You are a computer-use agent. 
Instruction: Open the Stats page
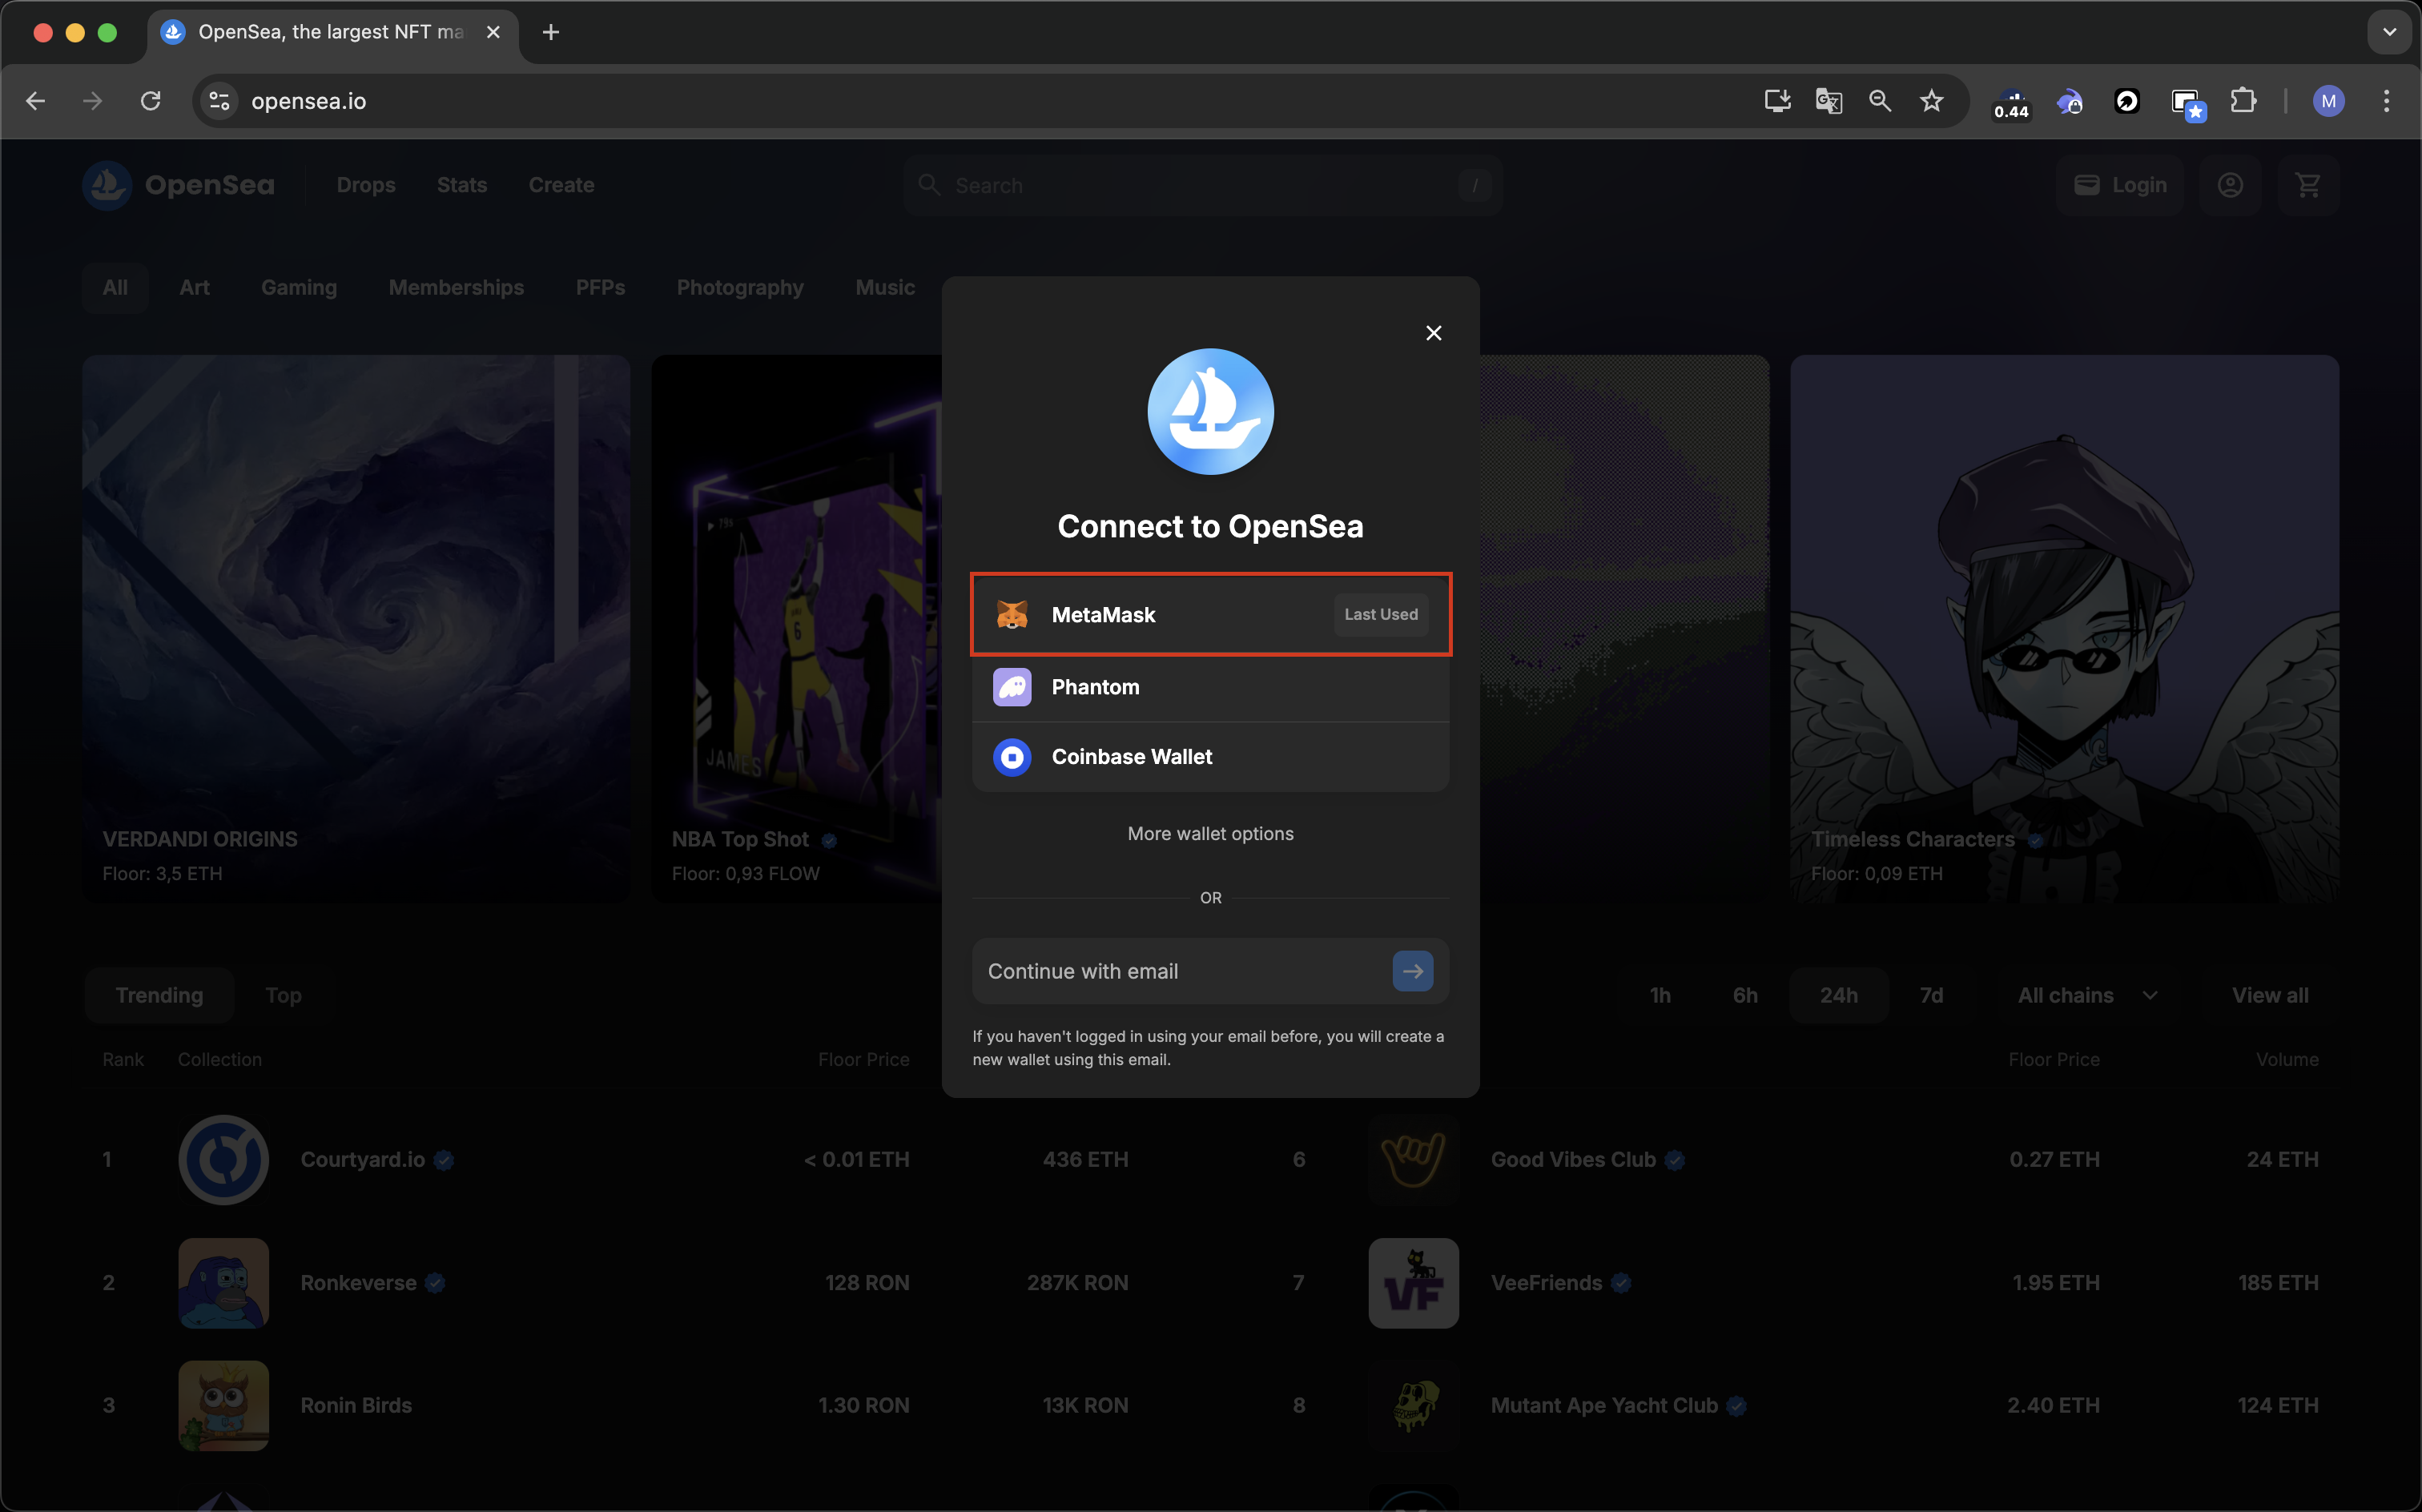pos(462,185)
